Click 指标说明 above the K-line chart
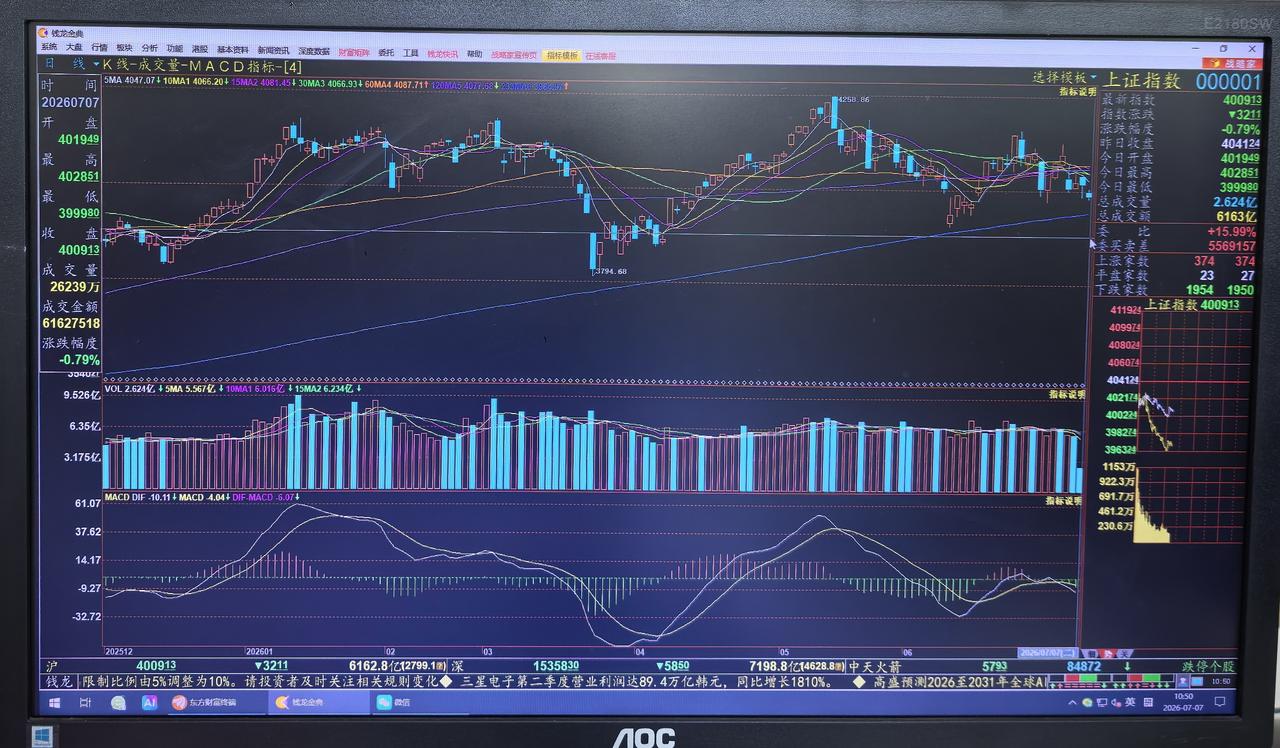Image resolution: width=1280 pixels, height=748 pixels. coord(1077,91)
